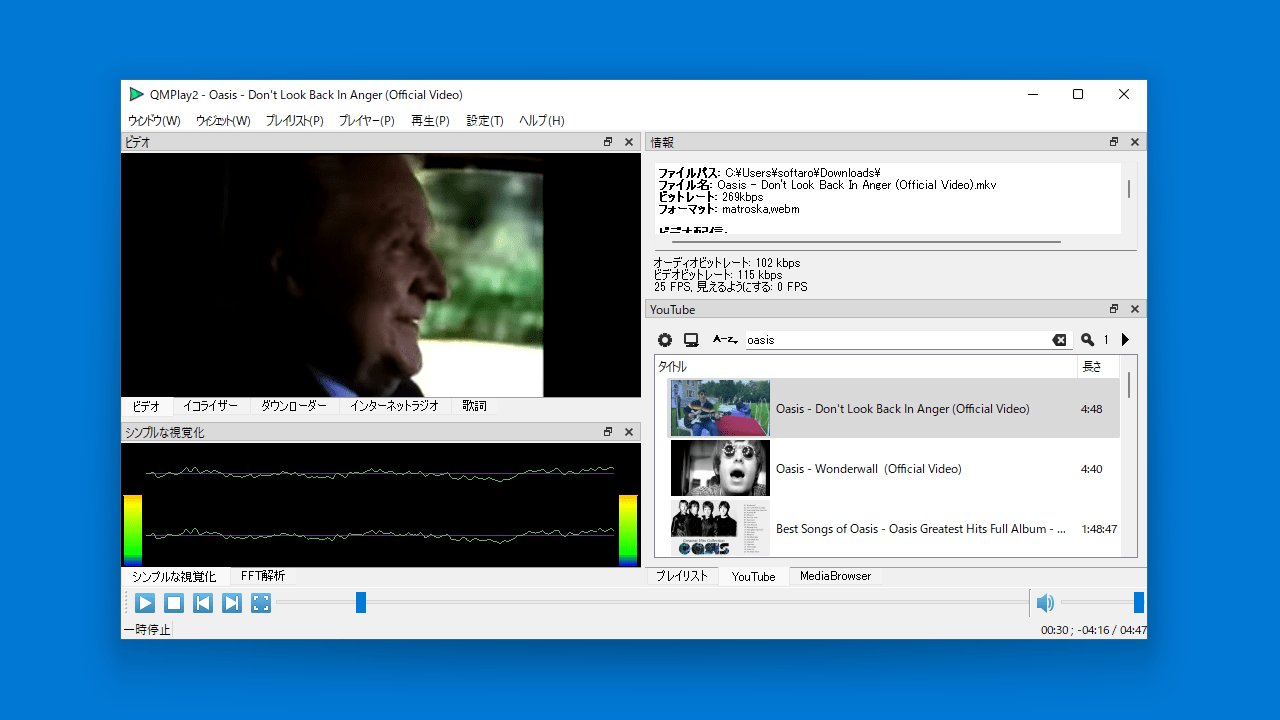Viewport: 1280px width, 720px height.
Task: Sort by タイトル column header
Action: coord(866,367)
